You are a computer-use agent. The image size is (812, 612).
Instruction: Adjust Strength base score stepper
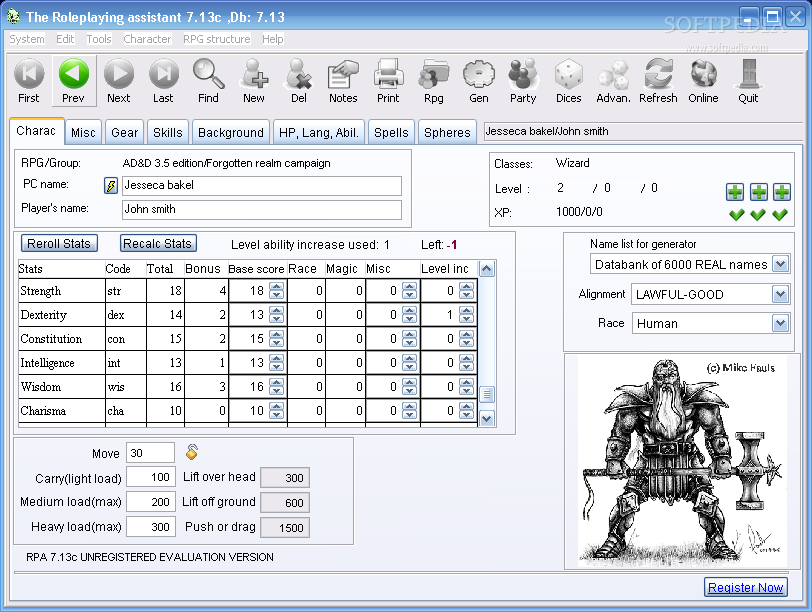(x=277, y=291)
